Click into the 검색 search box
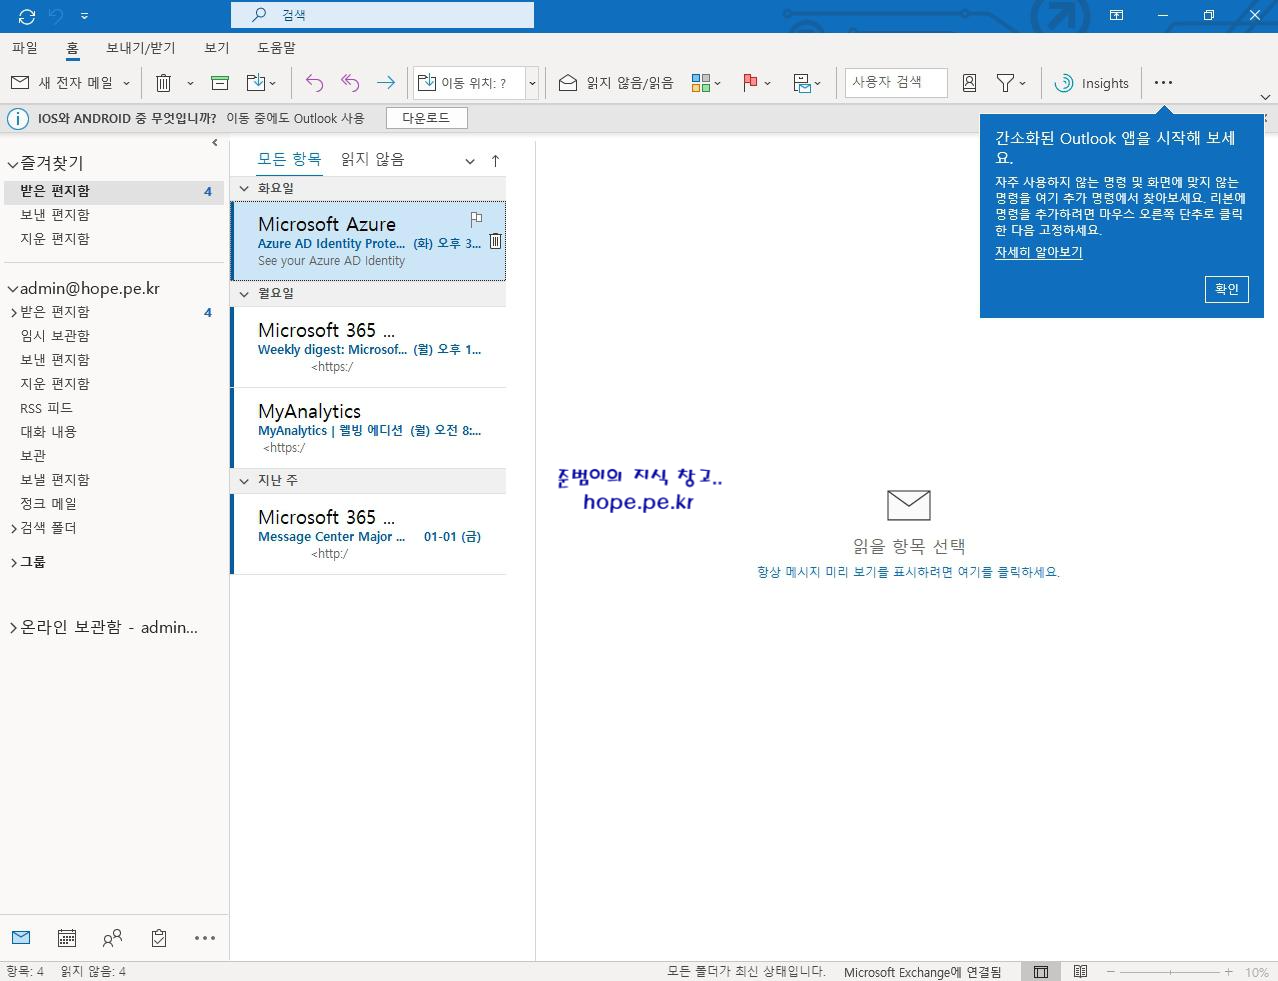The image size is (1278, 981). [x=382, y=15]
